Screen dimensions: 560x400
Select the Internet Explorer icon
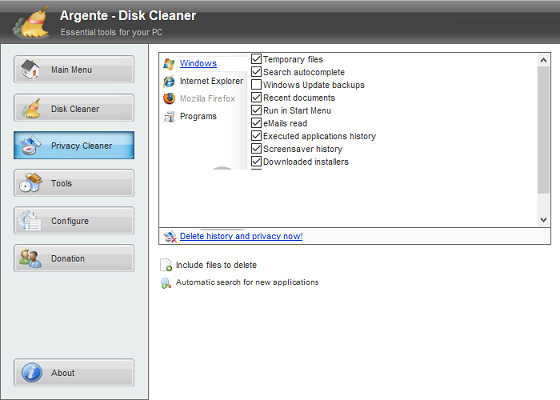click(169, 81)
